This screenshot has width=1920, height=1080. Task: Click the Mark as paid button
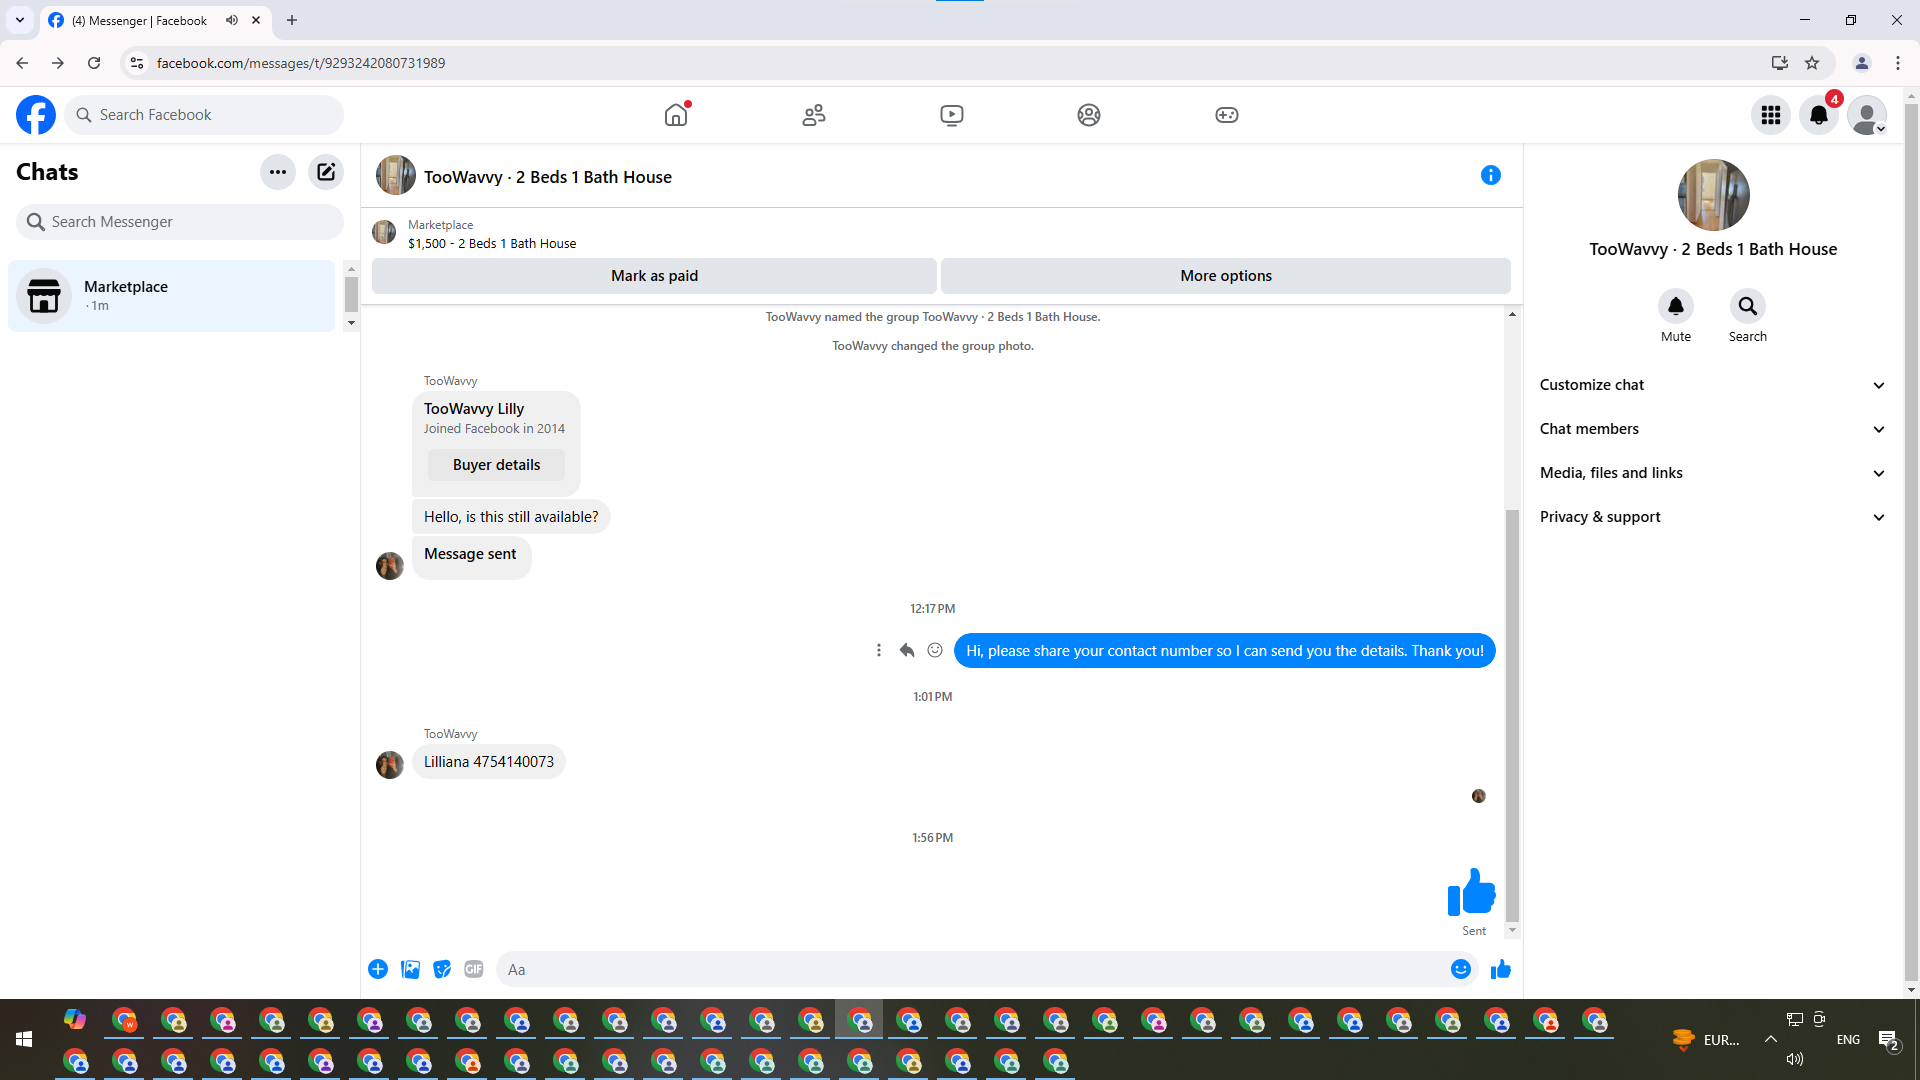click(654, 276)
